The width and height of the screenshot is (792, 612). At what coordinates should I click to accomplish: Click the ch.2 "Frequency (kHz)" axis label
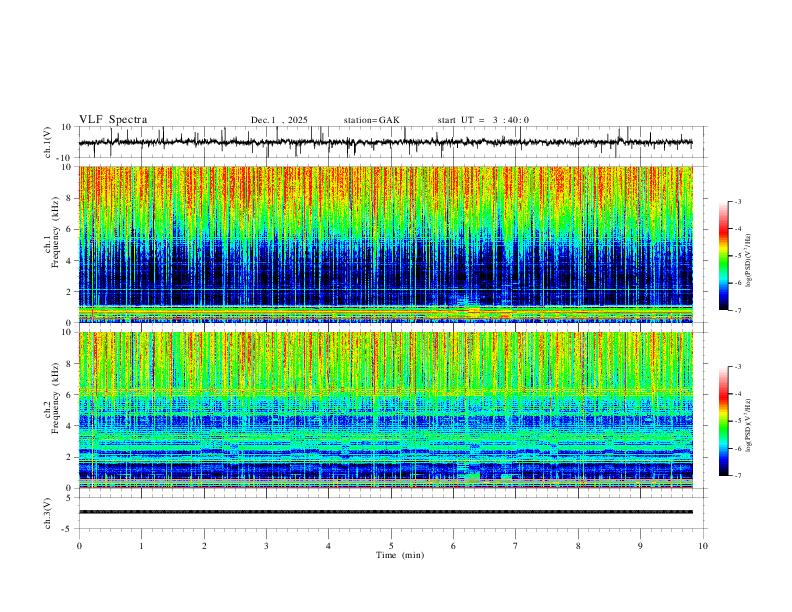(x=56, y=398)
